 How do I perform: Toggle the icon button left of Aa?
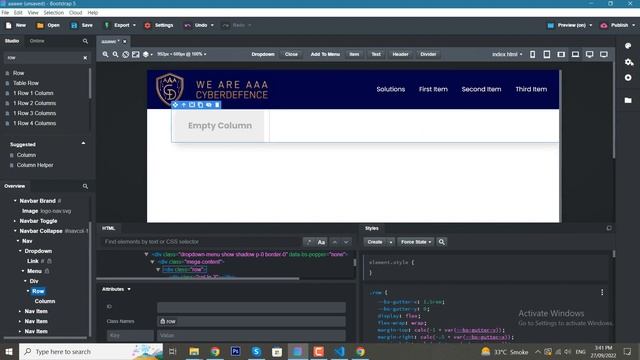point(309,242)
